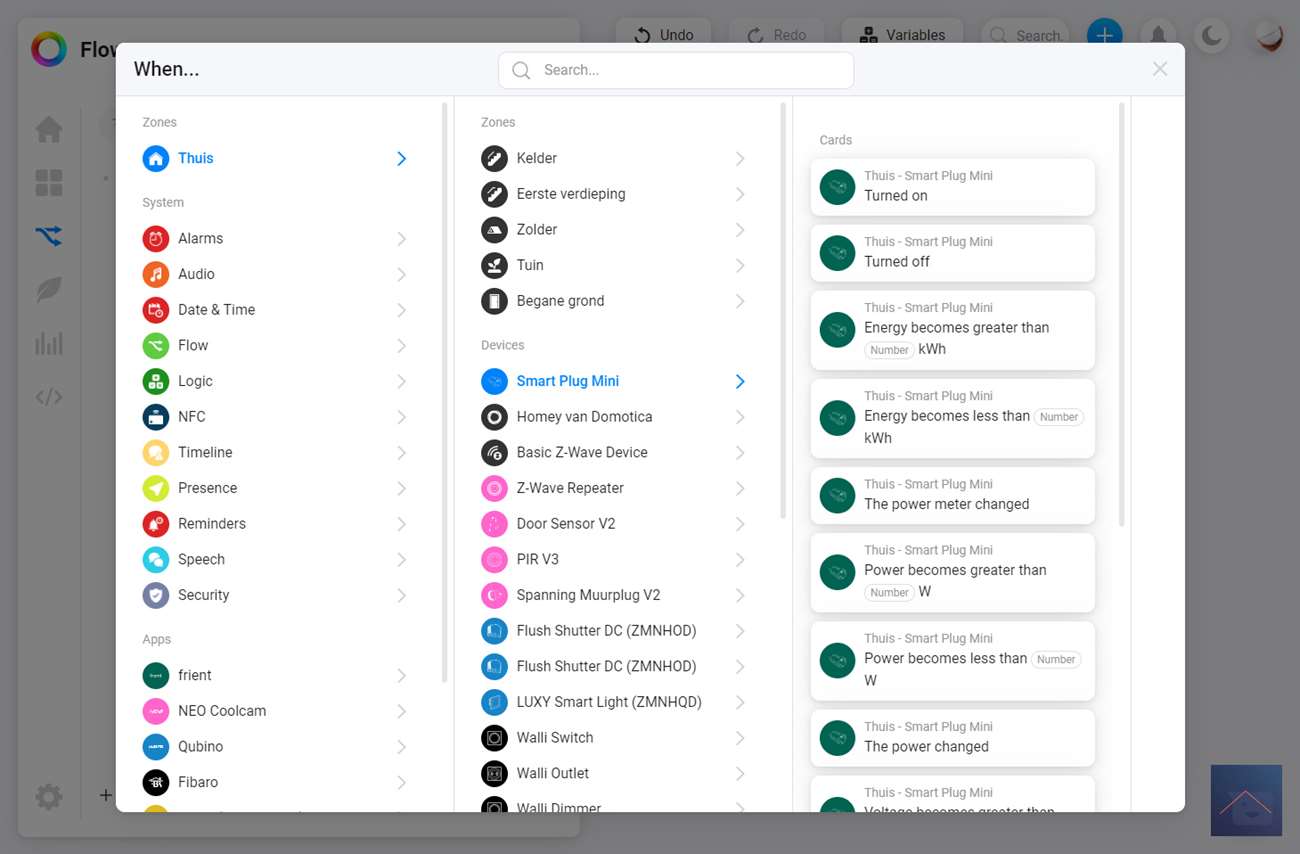Screen dimensions: 1300x854
Task: Click the search field in When dialog
Action: [676, 70]
